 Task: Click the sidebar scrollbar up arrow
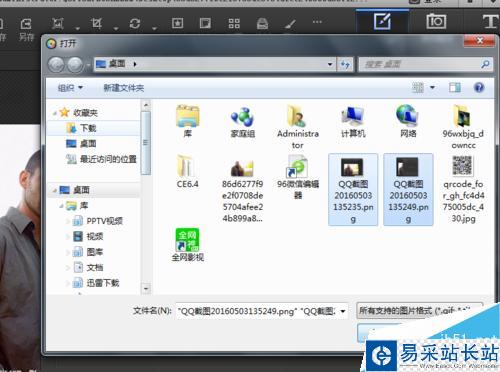tap(146, 105)
